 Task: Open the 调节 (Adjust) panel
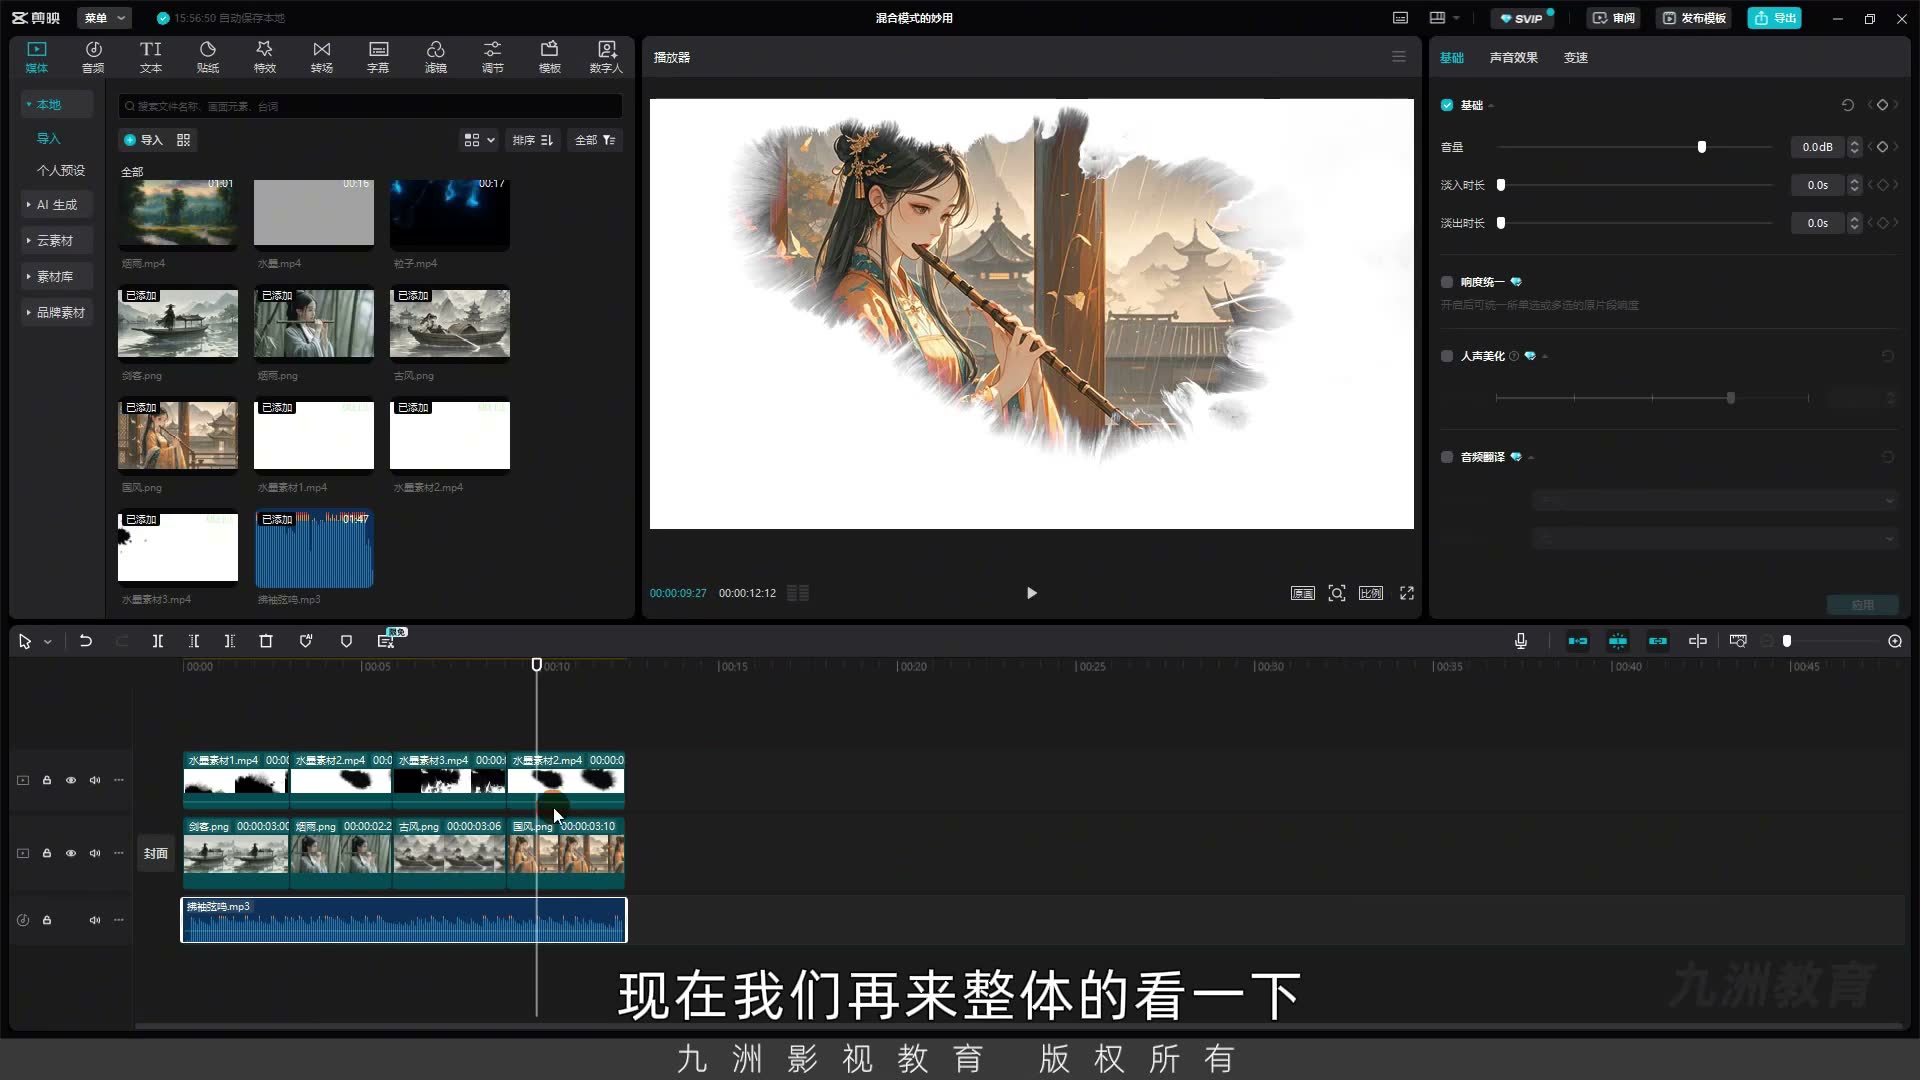coord(492,57)
